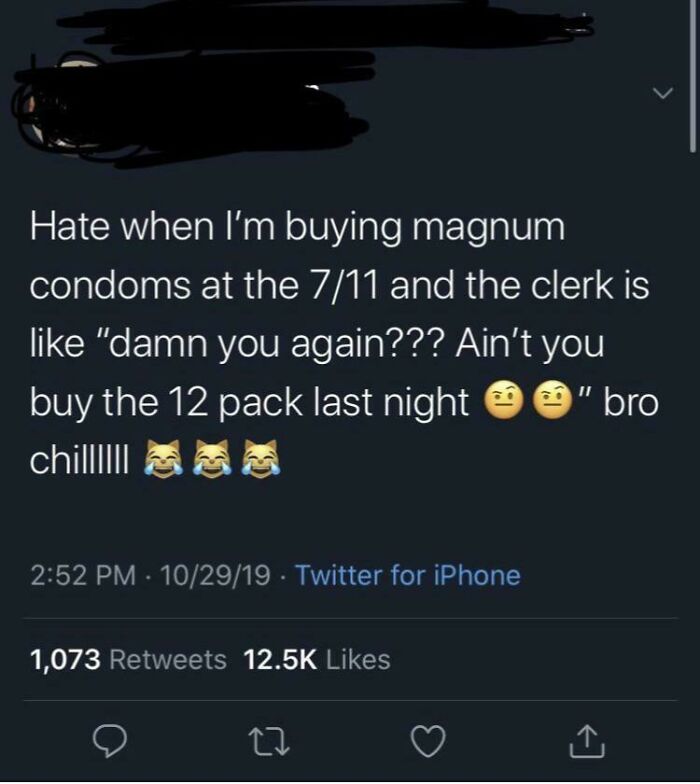Like the tweet with heart icon
This screenshot has height=784, width=700.
click(428, 742)
